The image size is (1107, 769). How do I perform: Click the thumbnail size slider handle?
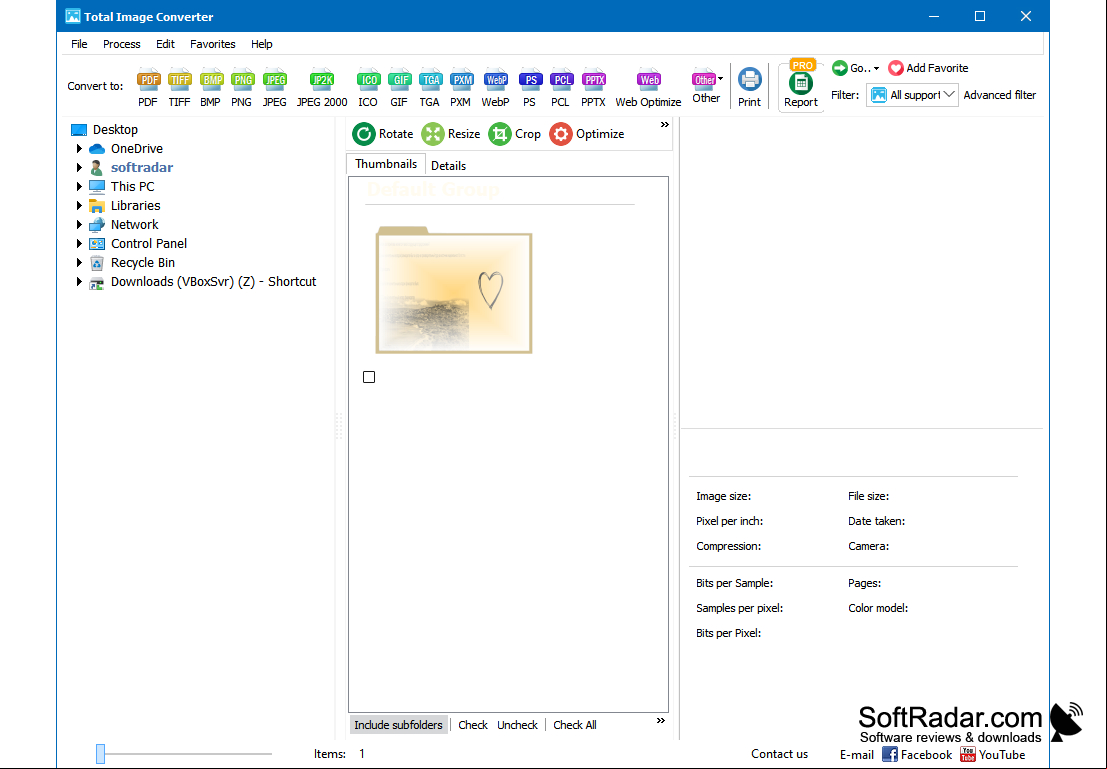tap(100, 753)
